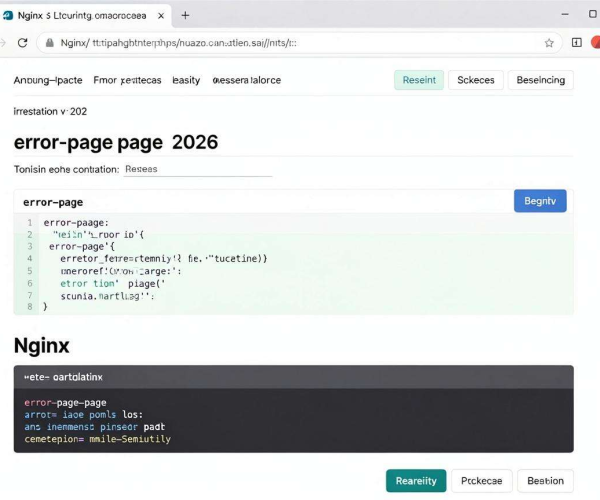Open the Fmor xetttecas navigation item
The width and height of the screenshot is (600, 500).
[127, 80]
